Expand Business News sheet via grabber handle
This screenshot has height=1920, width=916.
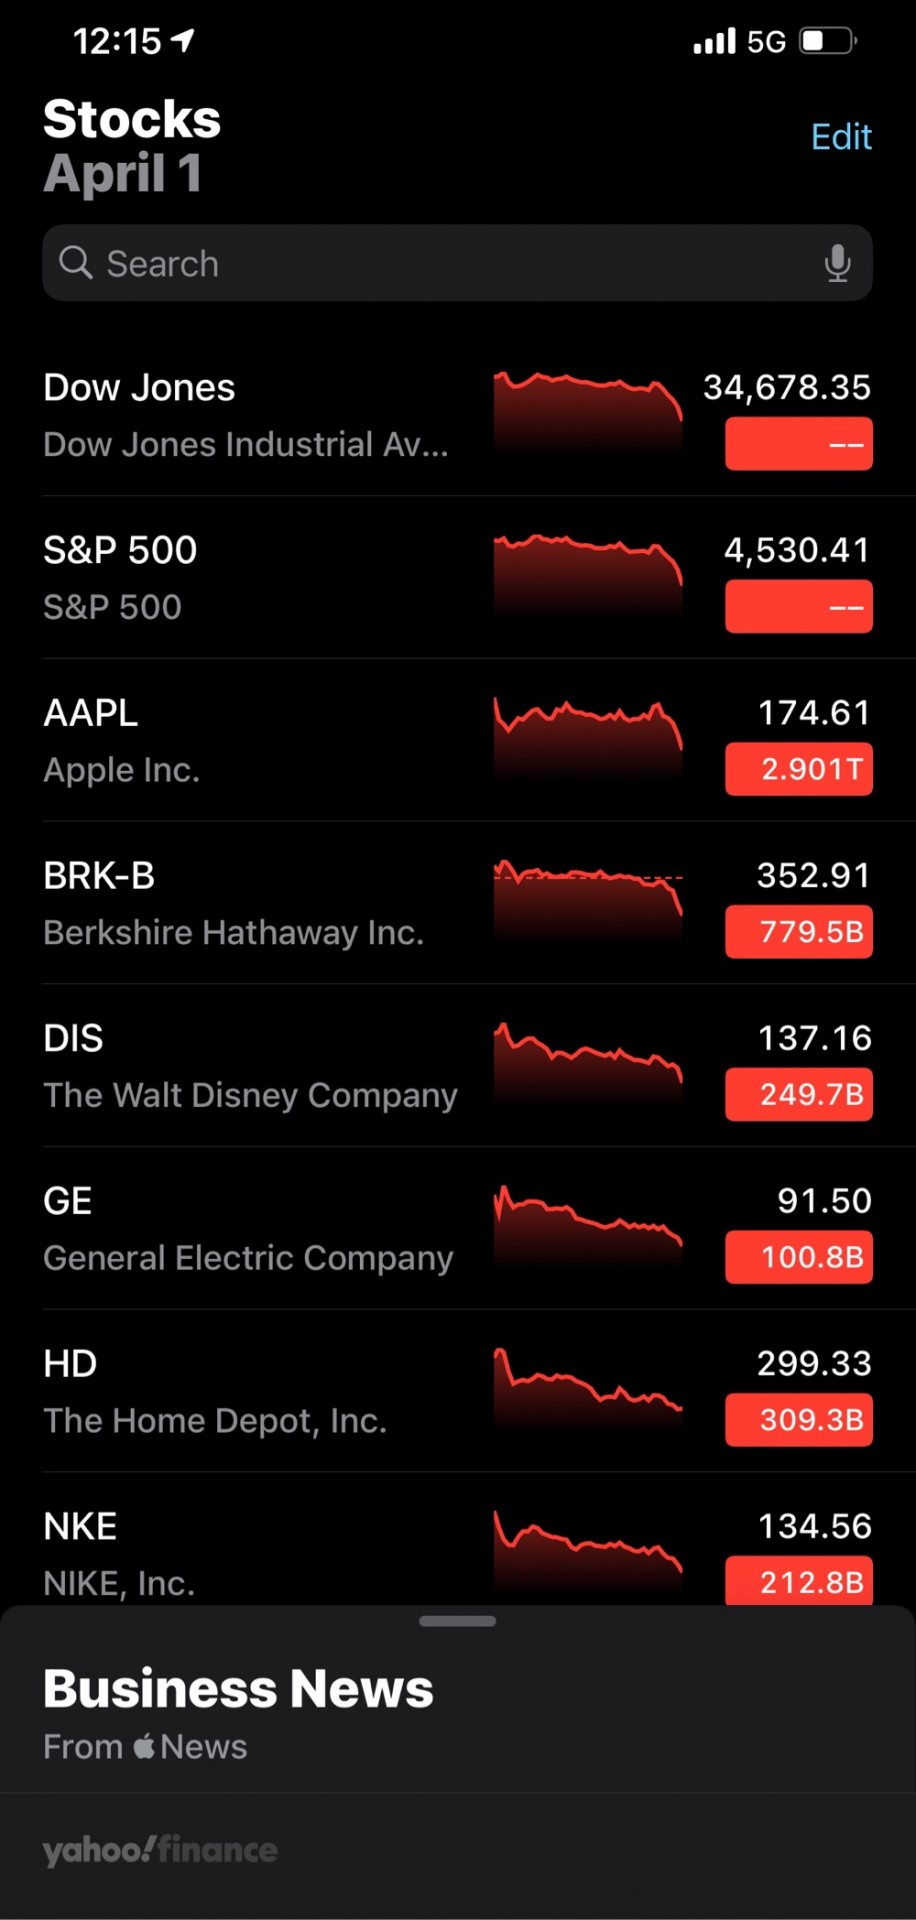[458, 1621]
